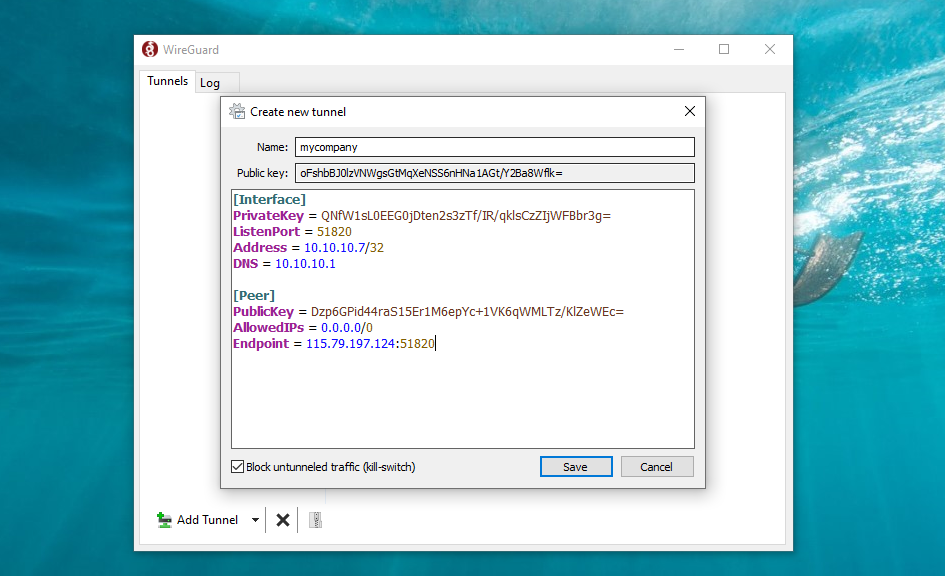Switch to the Log tab
Viewport: 945px width, 576px height.
pos(210,83)
